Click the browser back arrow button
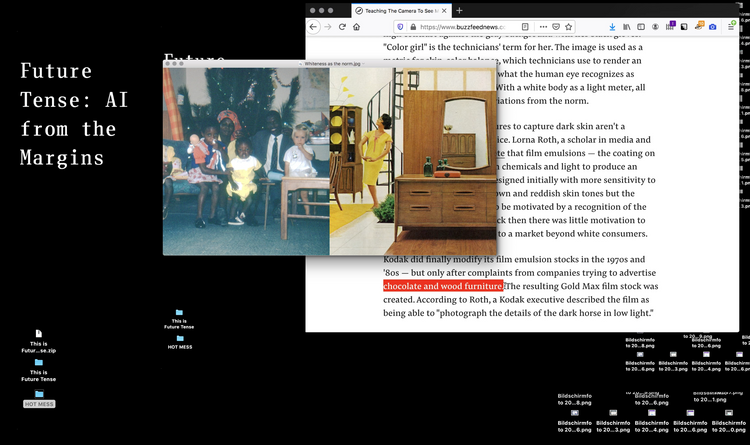The image size is (750, 445). pyautogui.click(x=313, y=26)
